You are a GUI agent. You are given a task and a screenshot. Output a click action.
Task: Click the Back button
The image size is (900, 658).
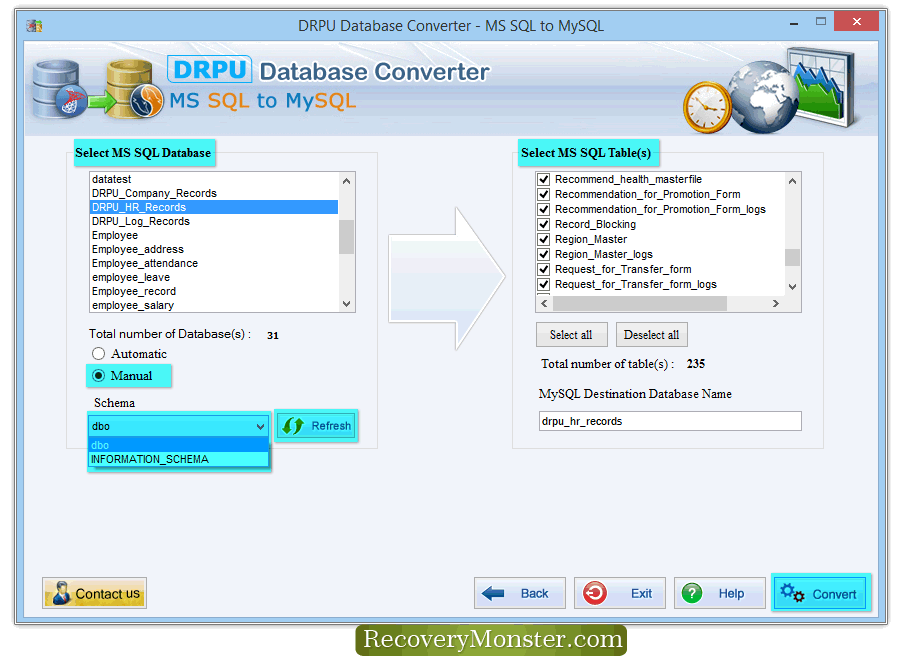click(519, 593)
